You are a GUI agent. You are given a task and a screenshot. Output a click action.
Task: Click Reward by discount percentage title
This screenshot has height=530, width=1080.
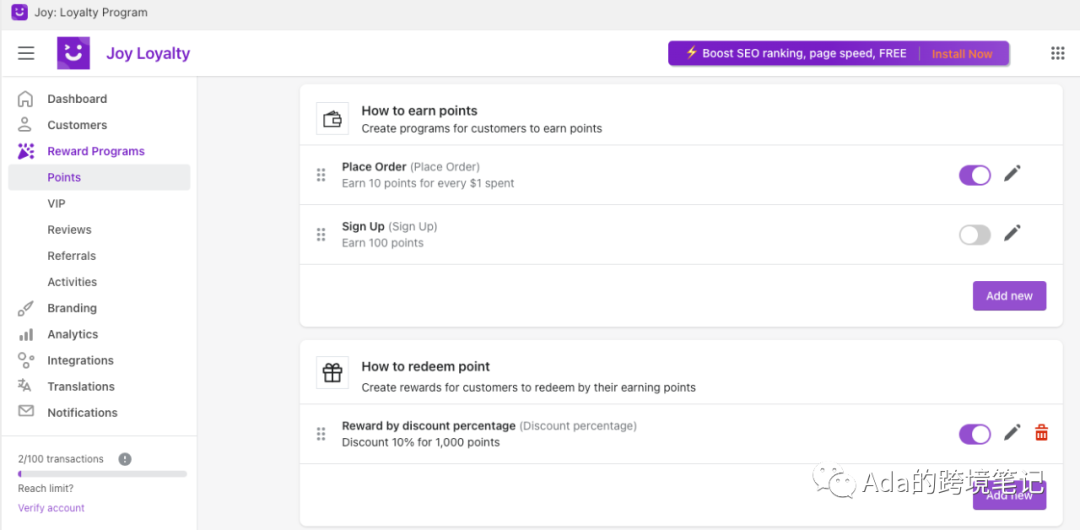pyautogui.click(x=428, y=426)
